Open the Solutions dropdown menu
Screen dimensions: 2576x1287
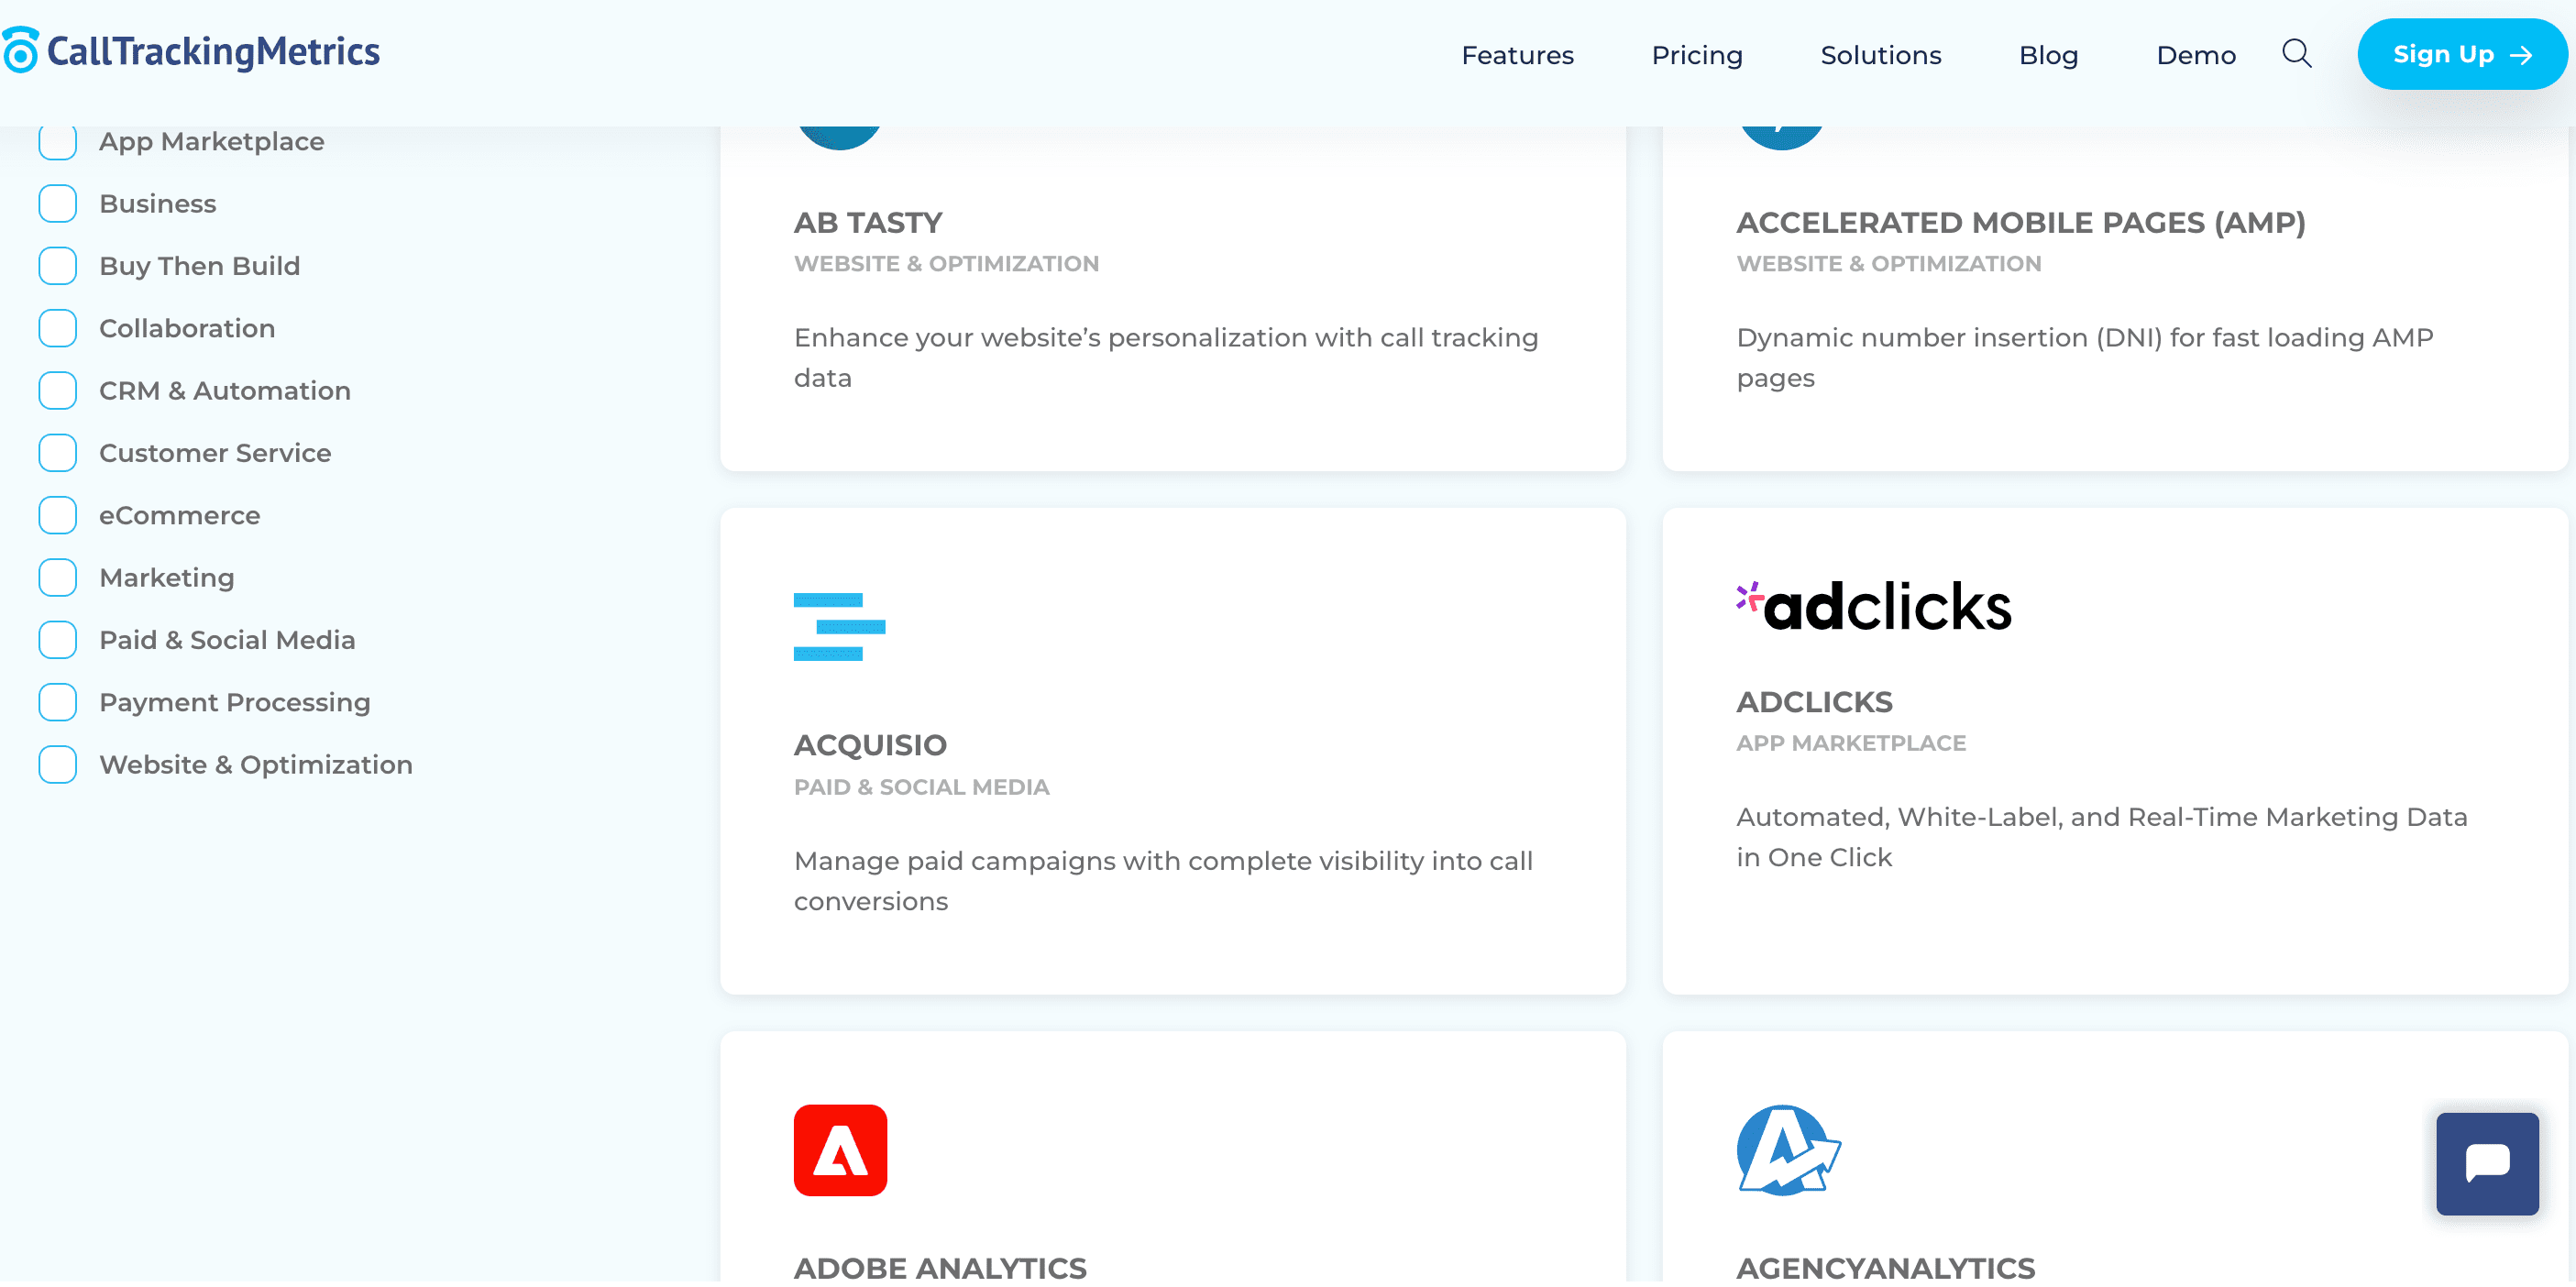click(x=1880, y=55)
